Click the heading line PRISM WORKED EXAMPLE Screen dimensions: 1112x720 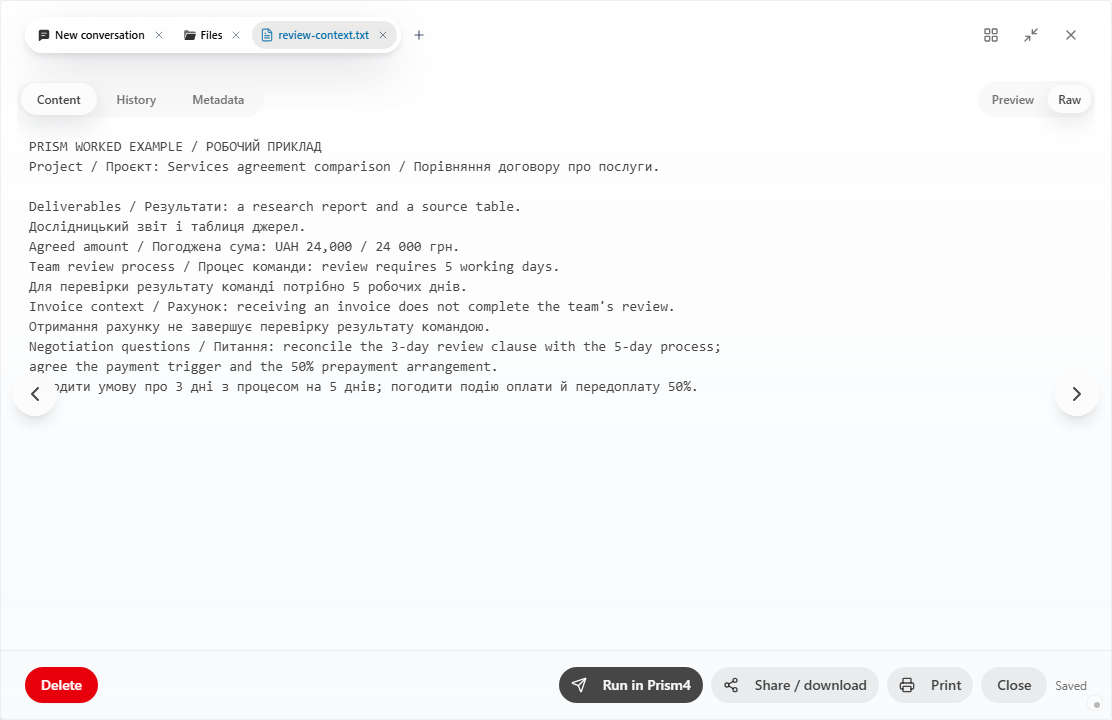point(175,147)
